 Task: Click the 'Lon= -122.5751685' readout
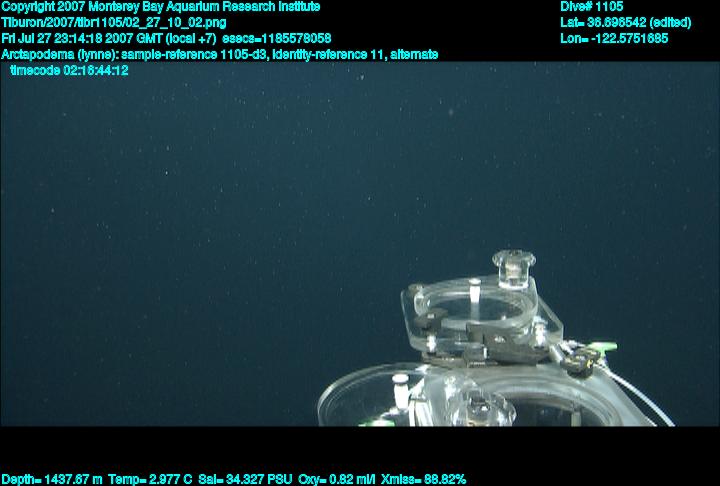tap(614, 38)
